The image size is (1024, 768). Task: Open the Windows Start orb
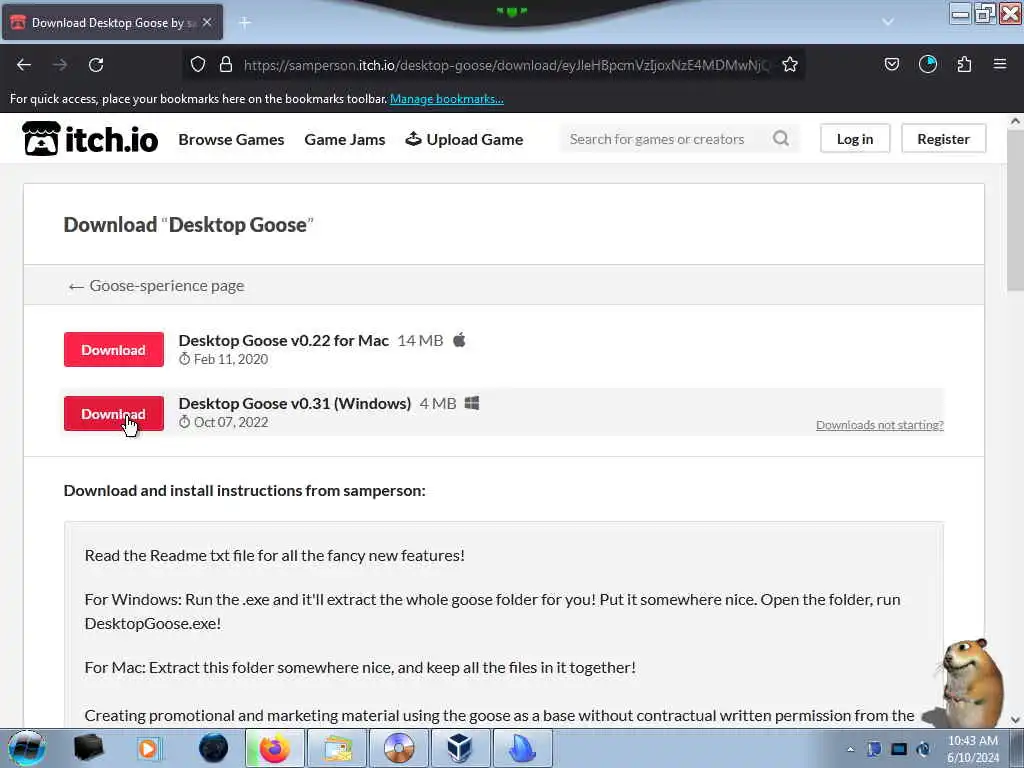click(x=26, y=748)
